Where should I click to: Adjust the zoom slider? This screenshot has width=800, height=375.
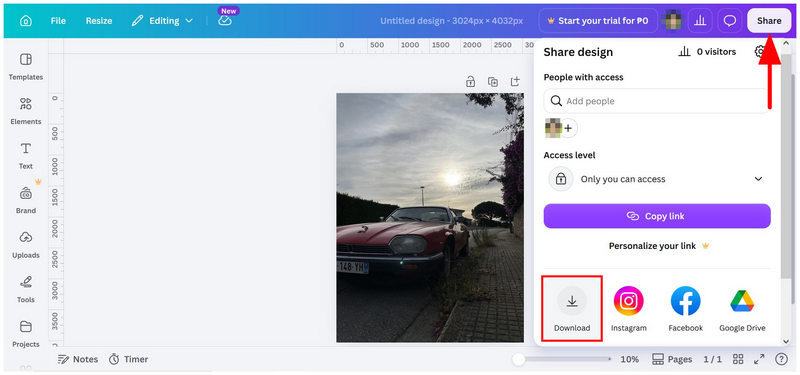[x=562, y=359]
